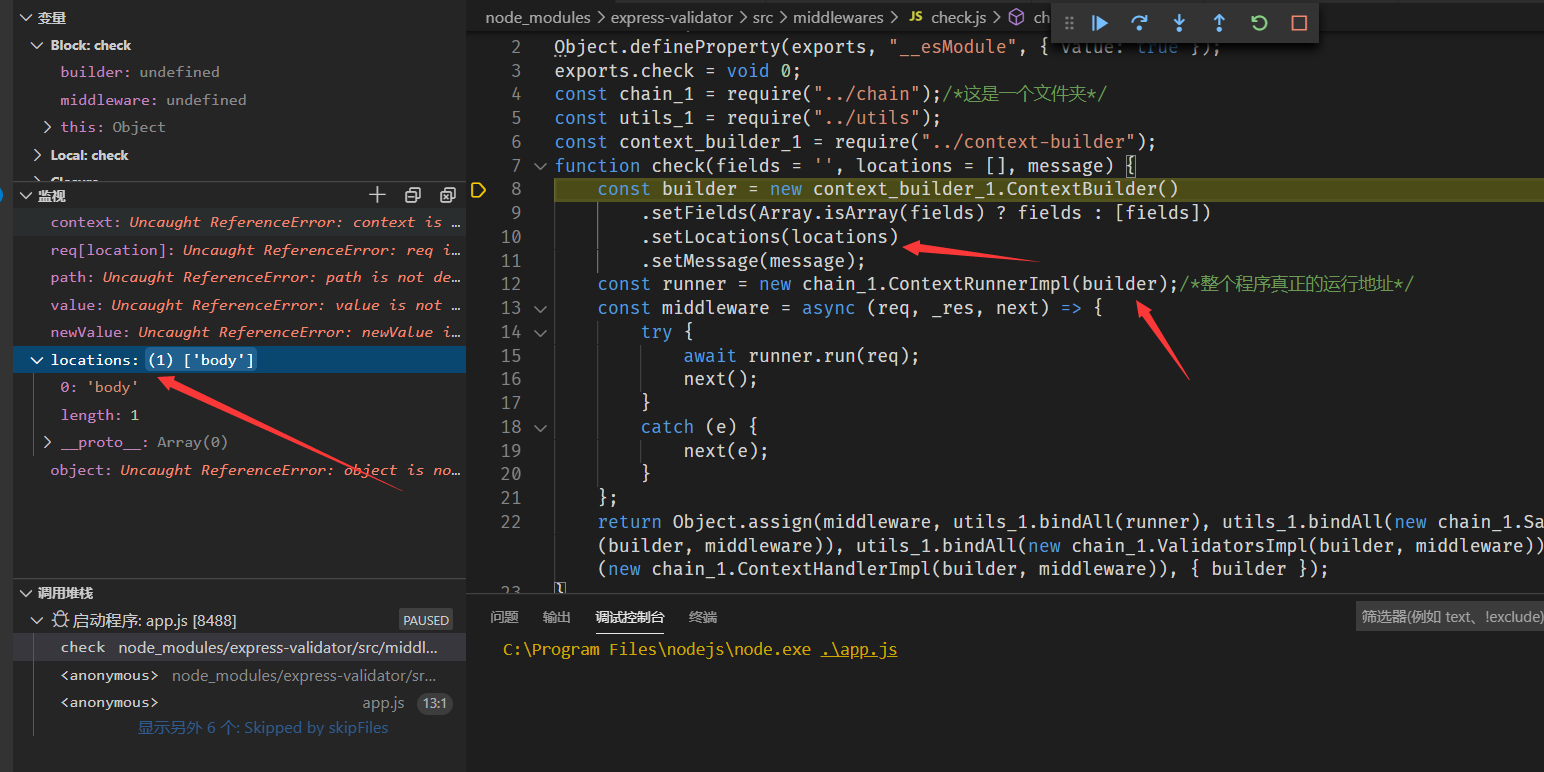Collapse the locations watch entry

[x=37, y=360]
